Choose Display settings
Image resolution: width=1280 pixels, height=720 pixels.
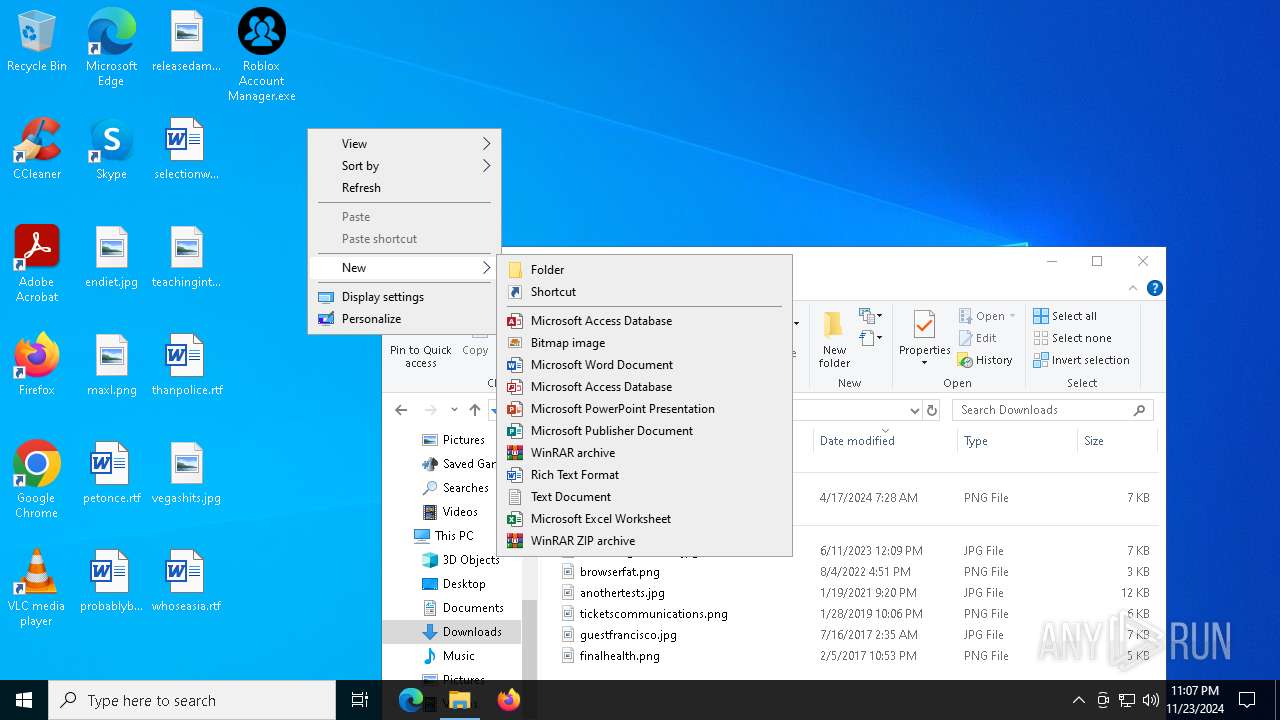click(404, 297)
